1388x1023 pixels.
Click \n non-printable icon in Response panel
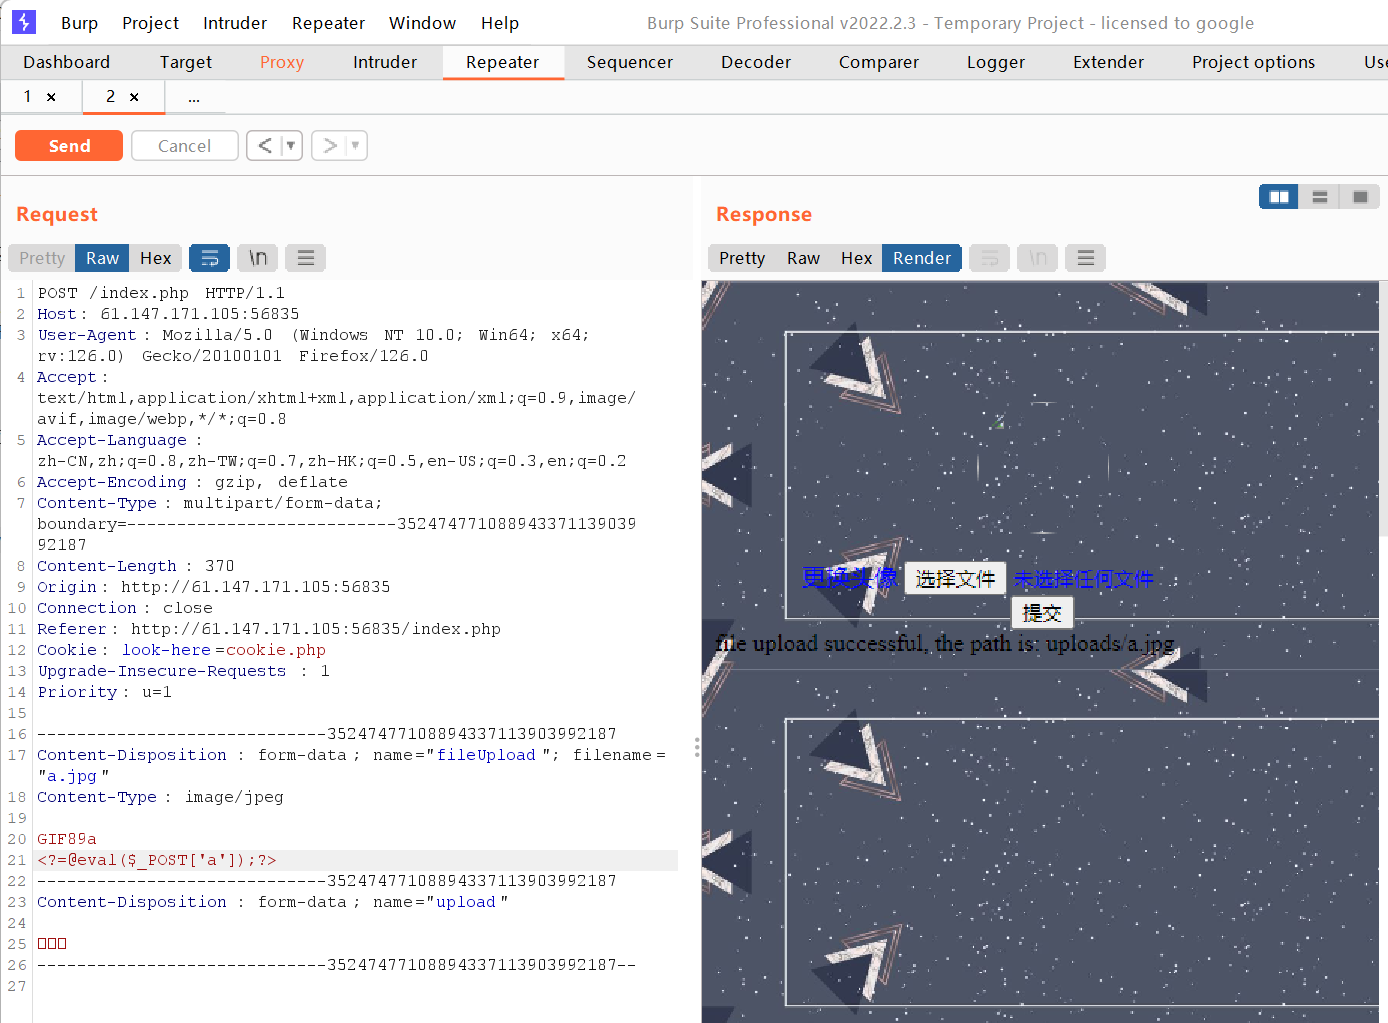1038,258
